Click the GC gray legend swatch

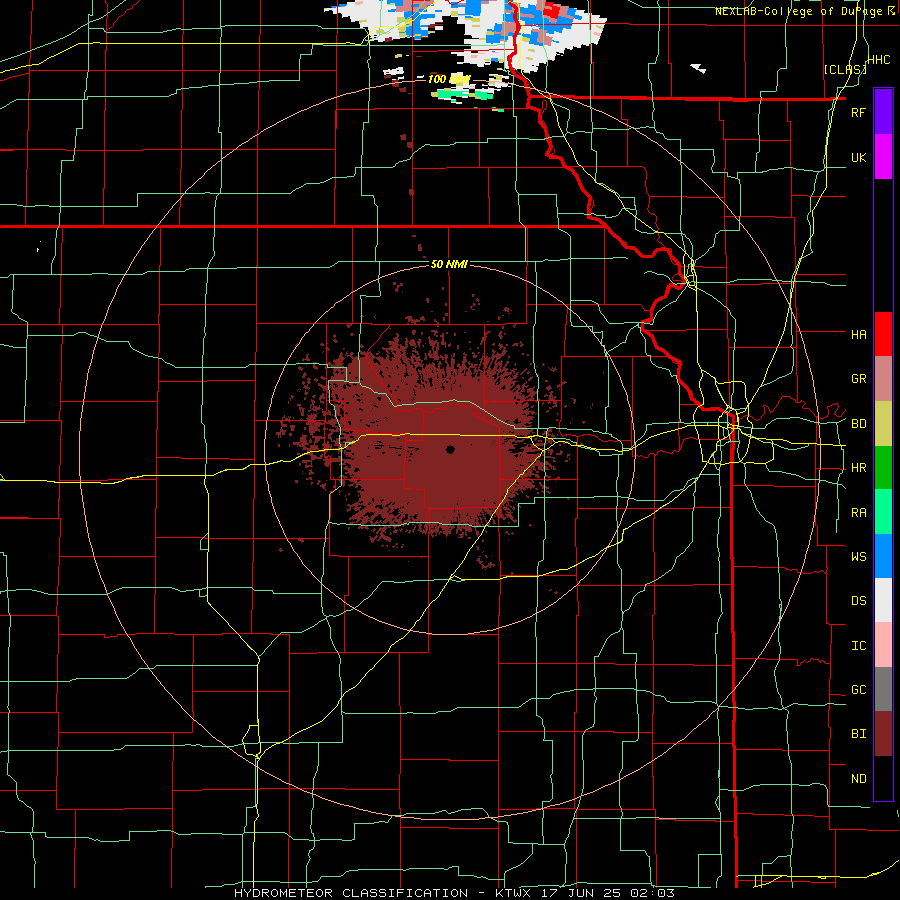(883, 689)
